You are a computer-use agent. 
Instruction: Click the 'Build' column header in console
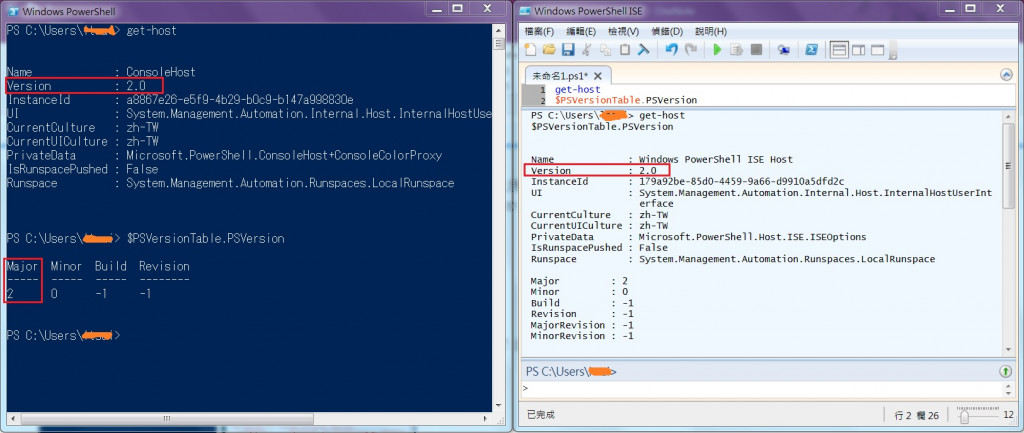click(110, 266)
